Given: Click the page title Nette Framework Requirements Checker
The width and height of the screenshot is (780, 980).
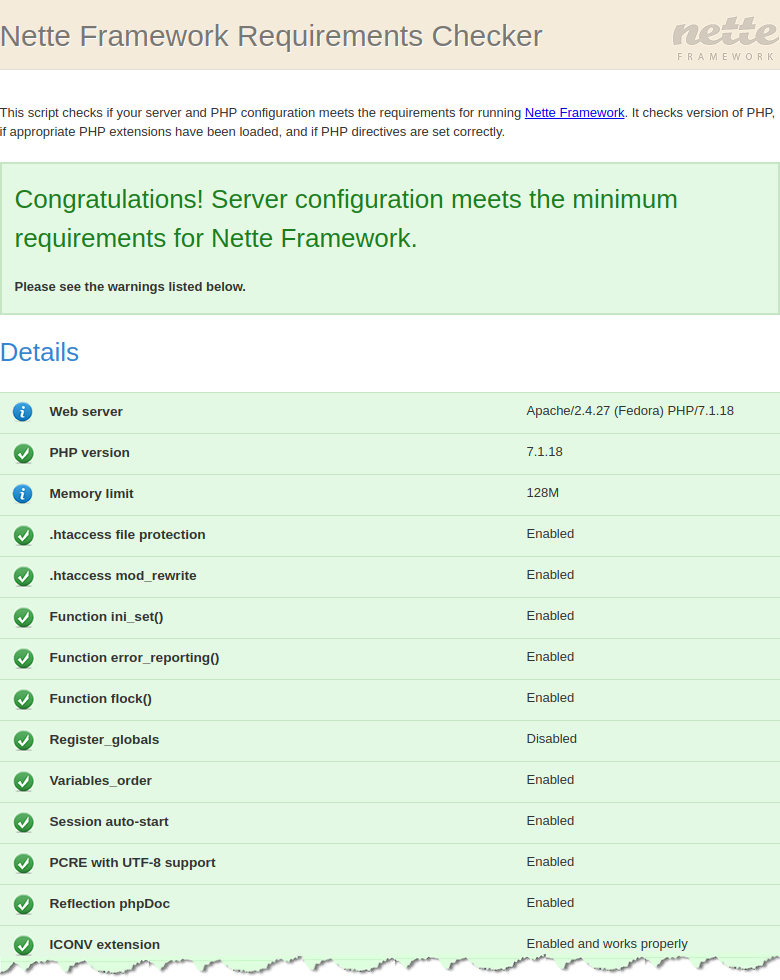Looking at the screenshot, I should point(271,36).
